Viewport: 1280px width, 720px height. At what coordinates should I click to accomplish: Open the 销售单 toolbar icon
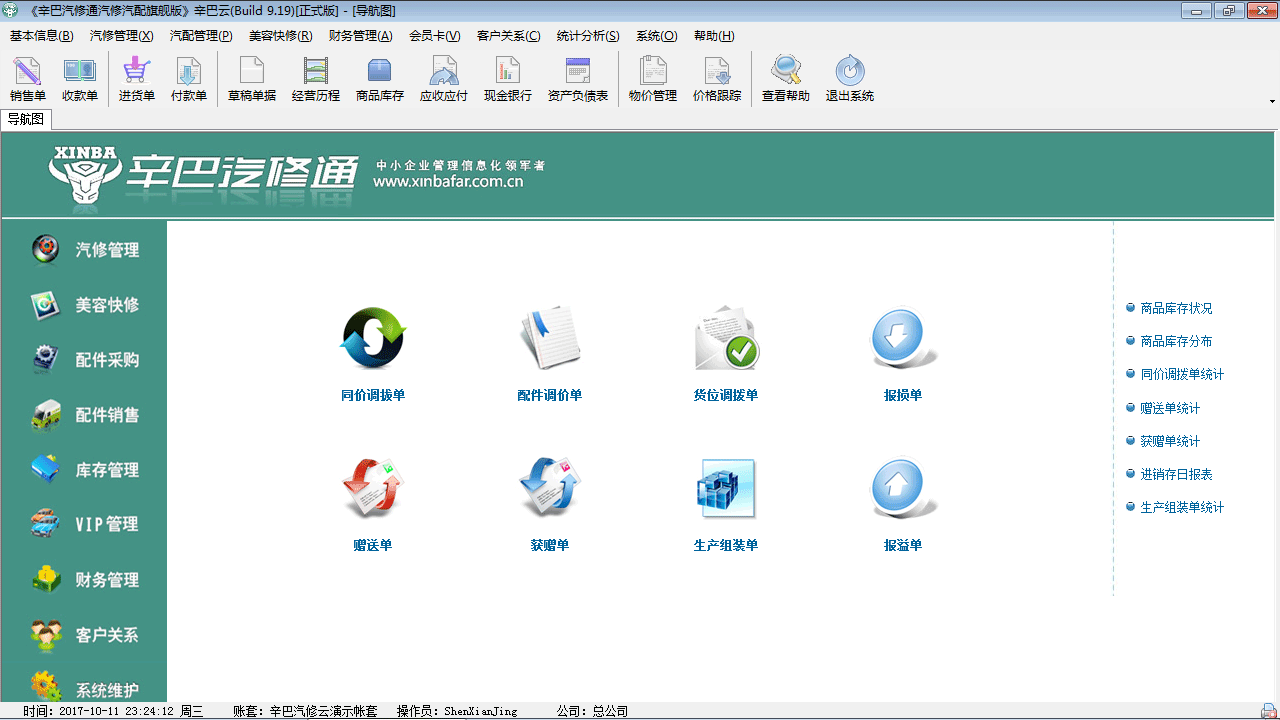tap(28, 79)
